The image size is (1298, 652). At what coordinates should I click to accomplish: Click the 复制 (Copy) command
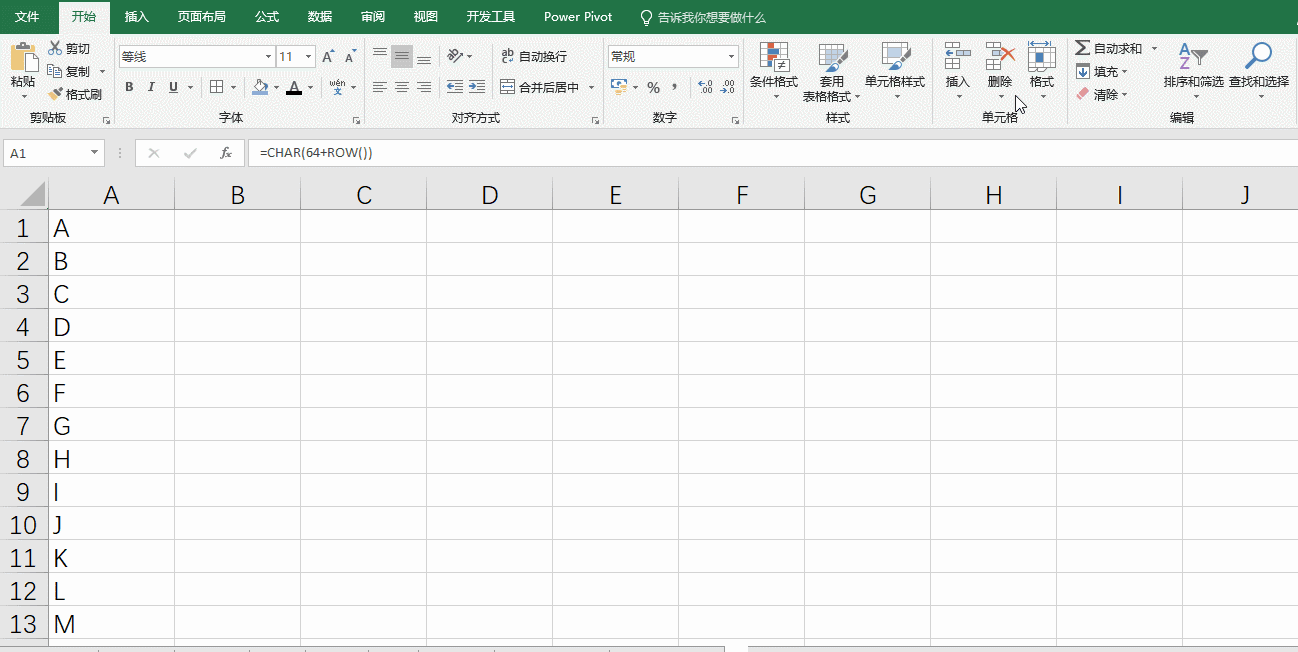[76, 71]
